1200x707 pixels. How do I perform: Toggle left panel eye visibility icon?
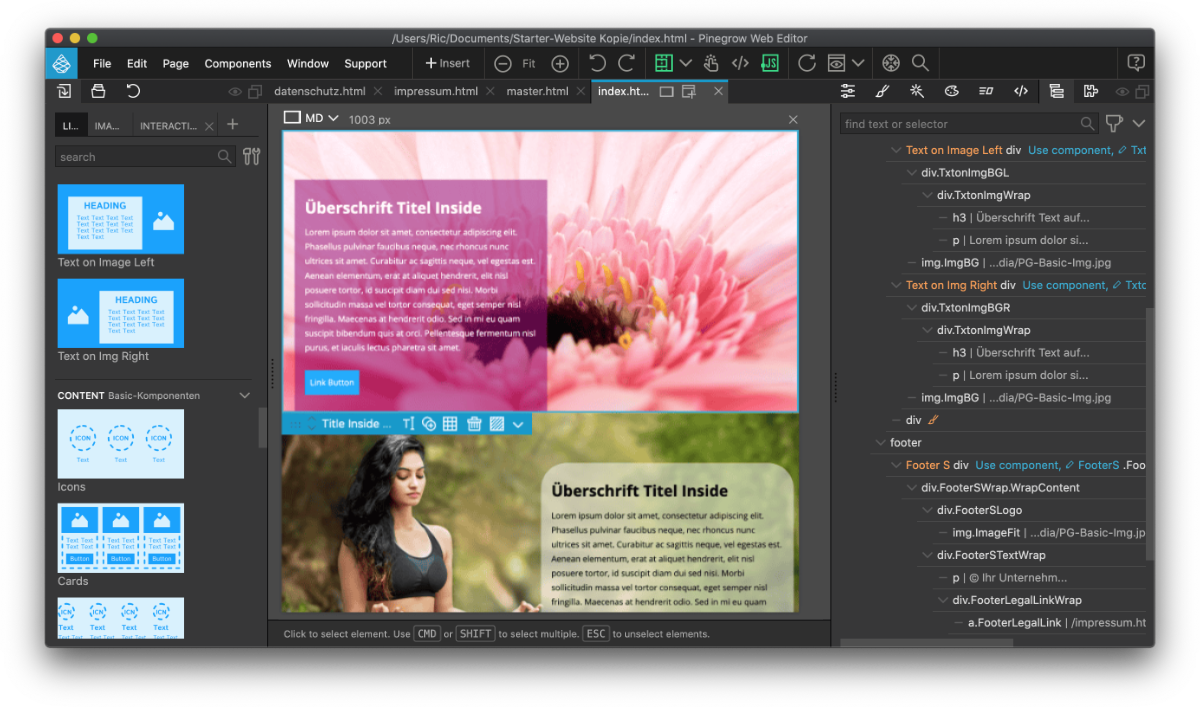click(235, 92)
